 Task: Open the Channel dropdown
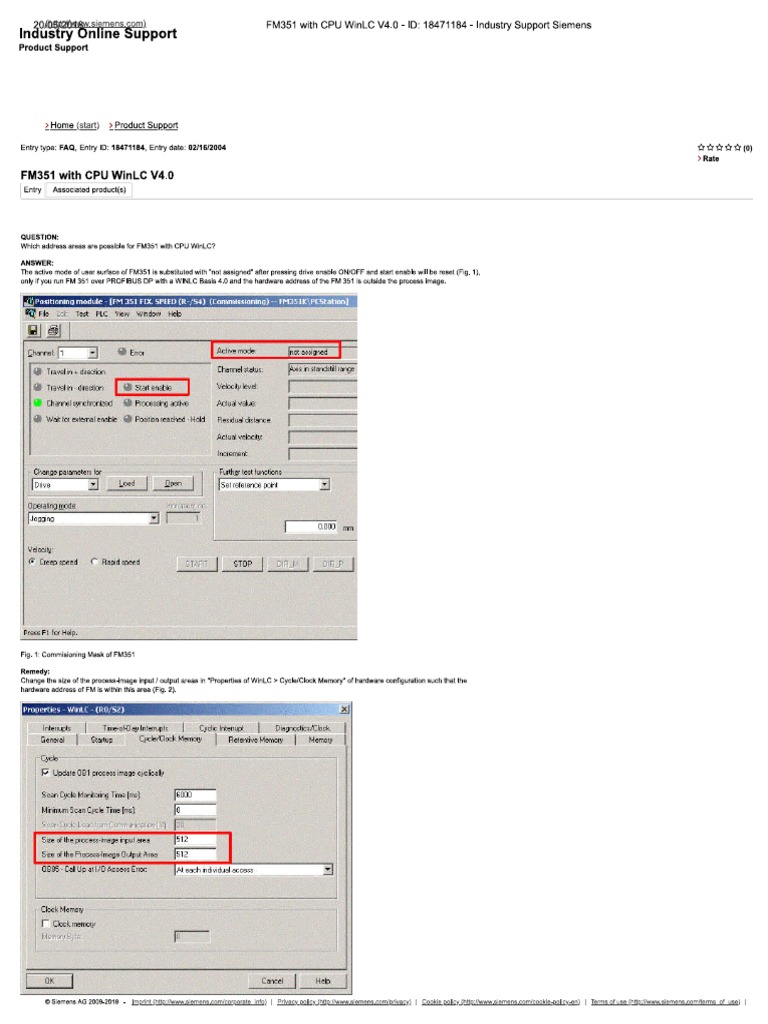(93, 353)
